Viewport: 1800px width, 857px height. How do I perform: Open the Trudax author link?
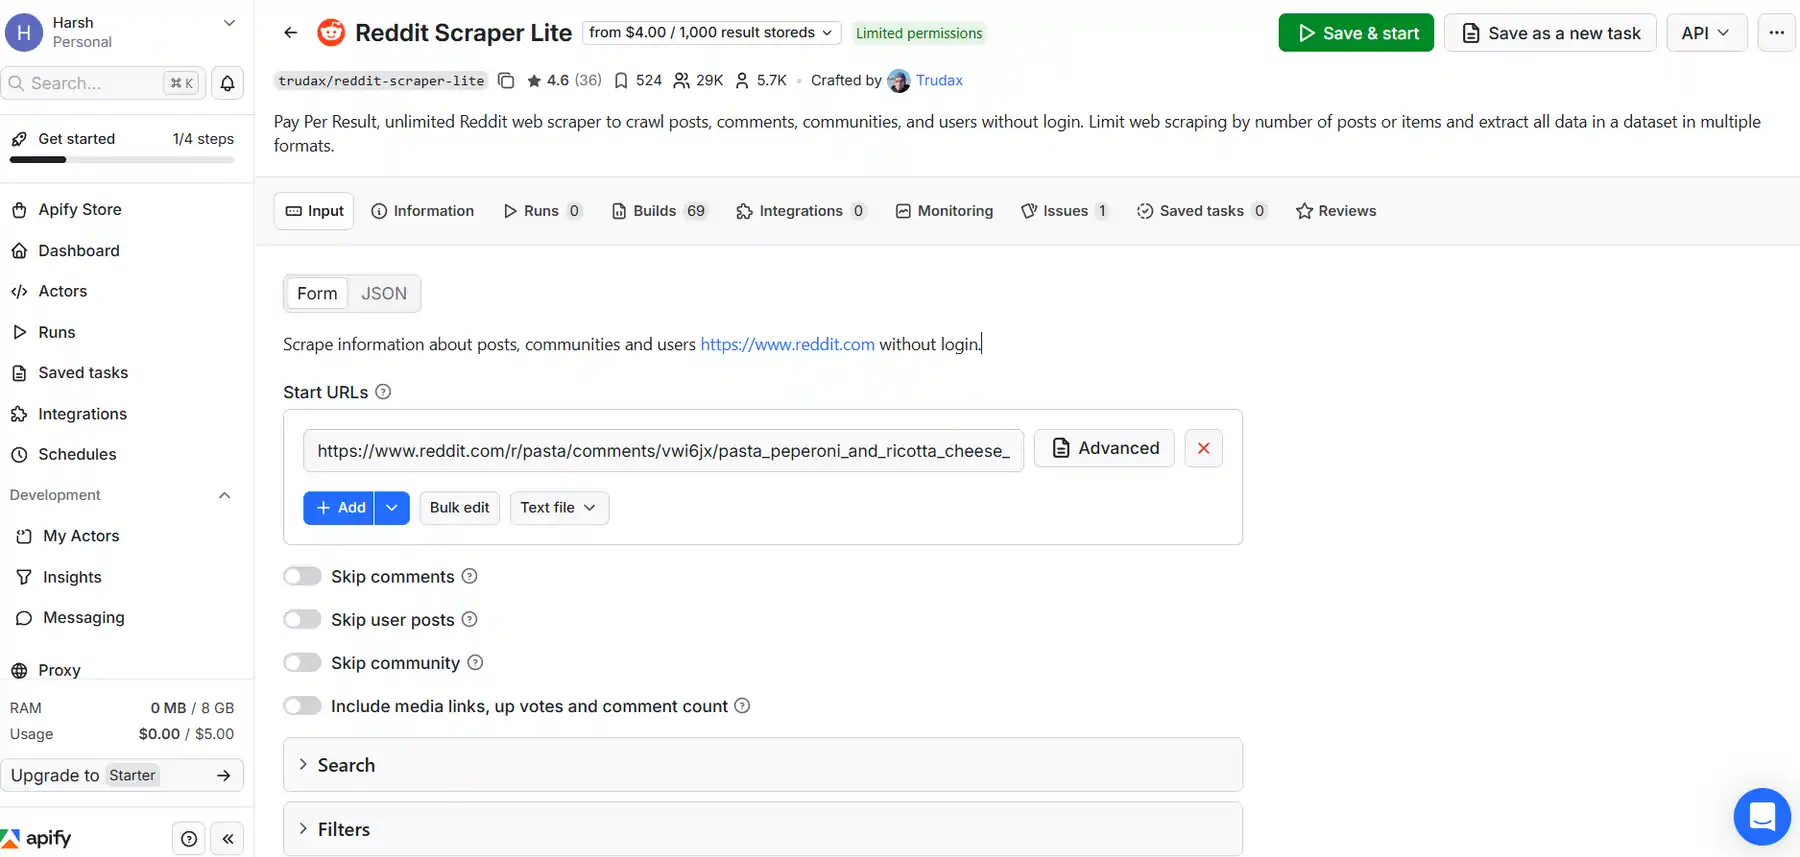939,81
